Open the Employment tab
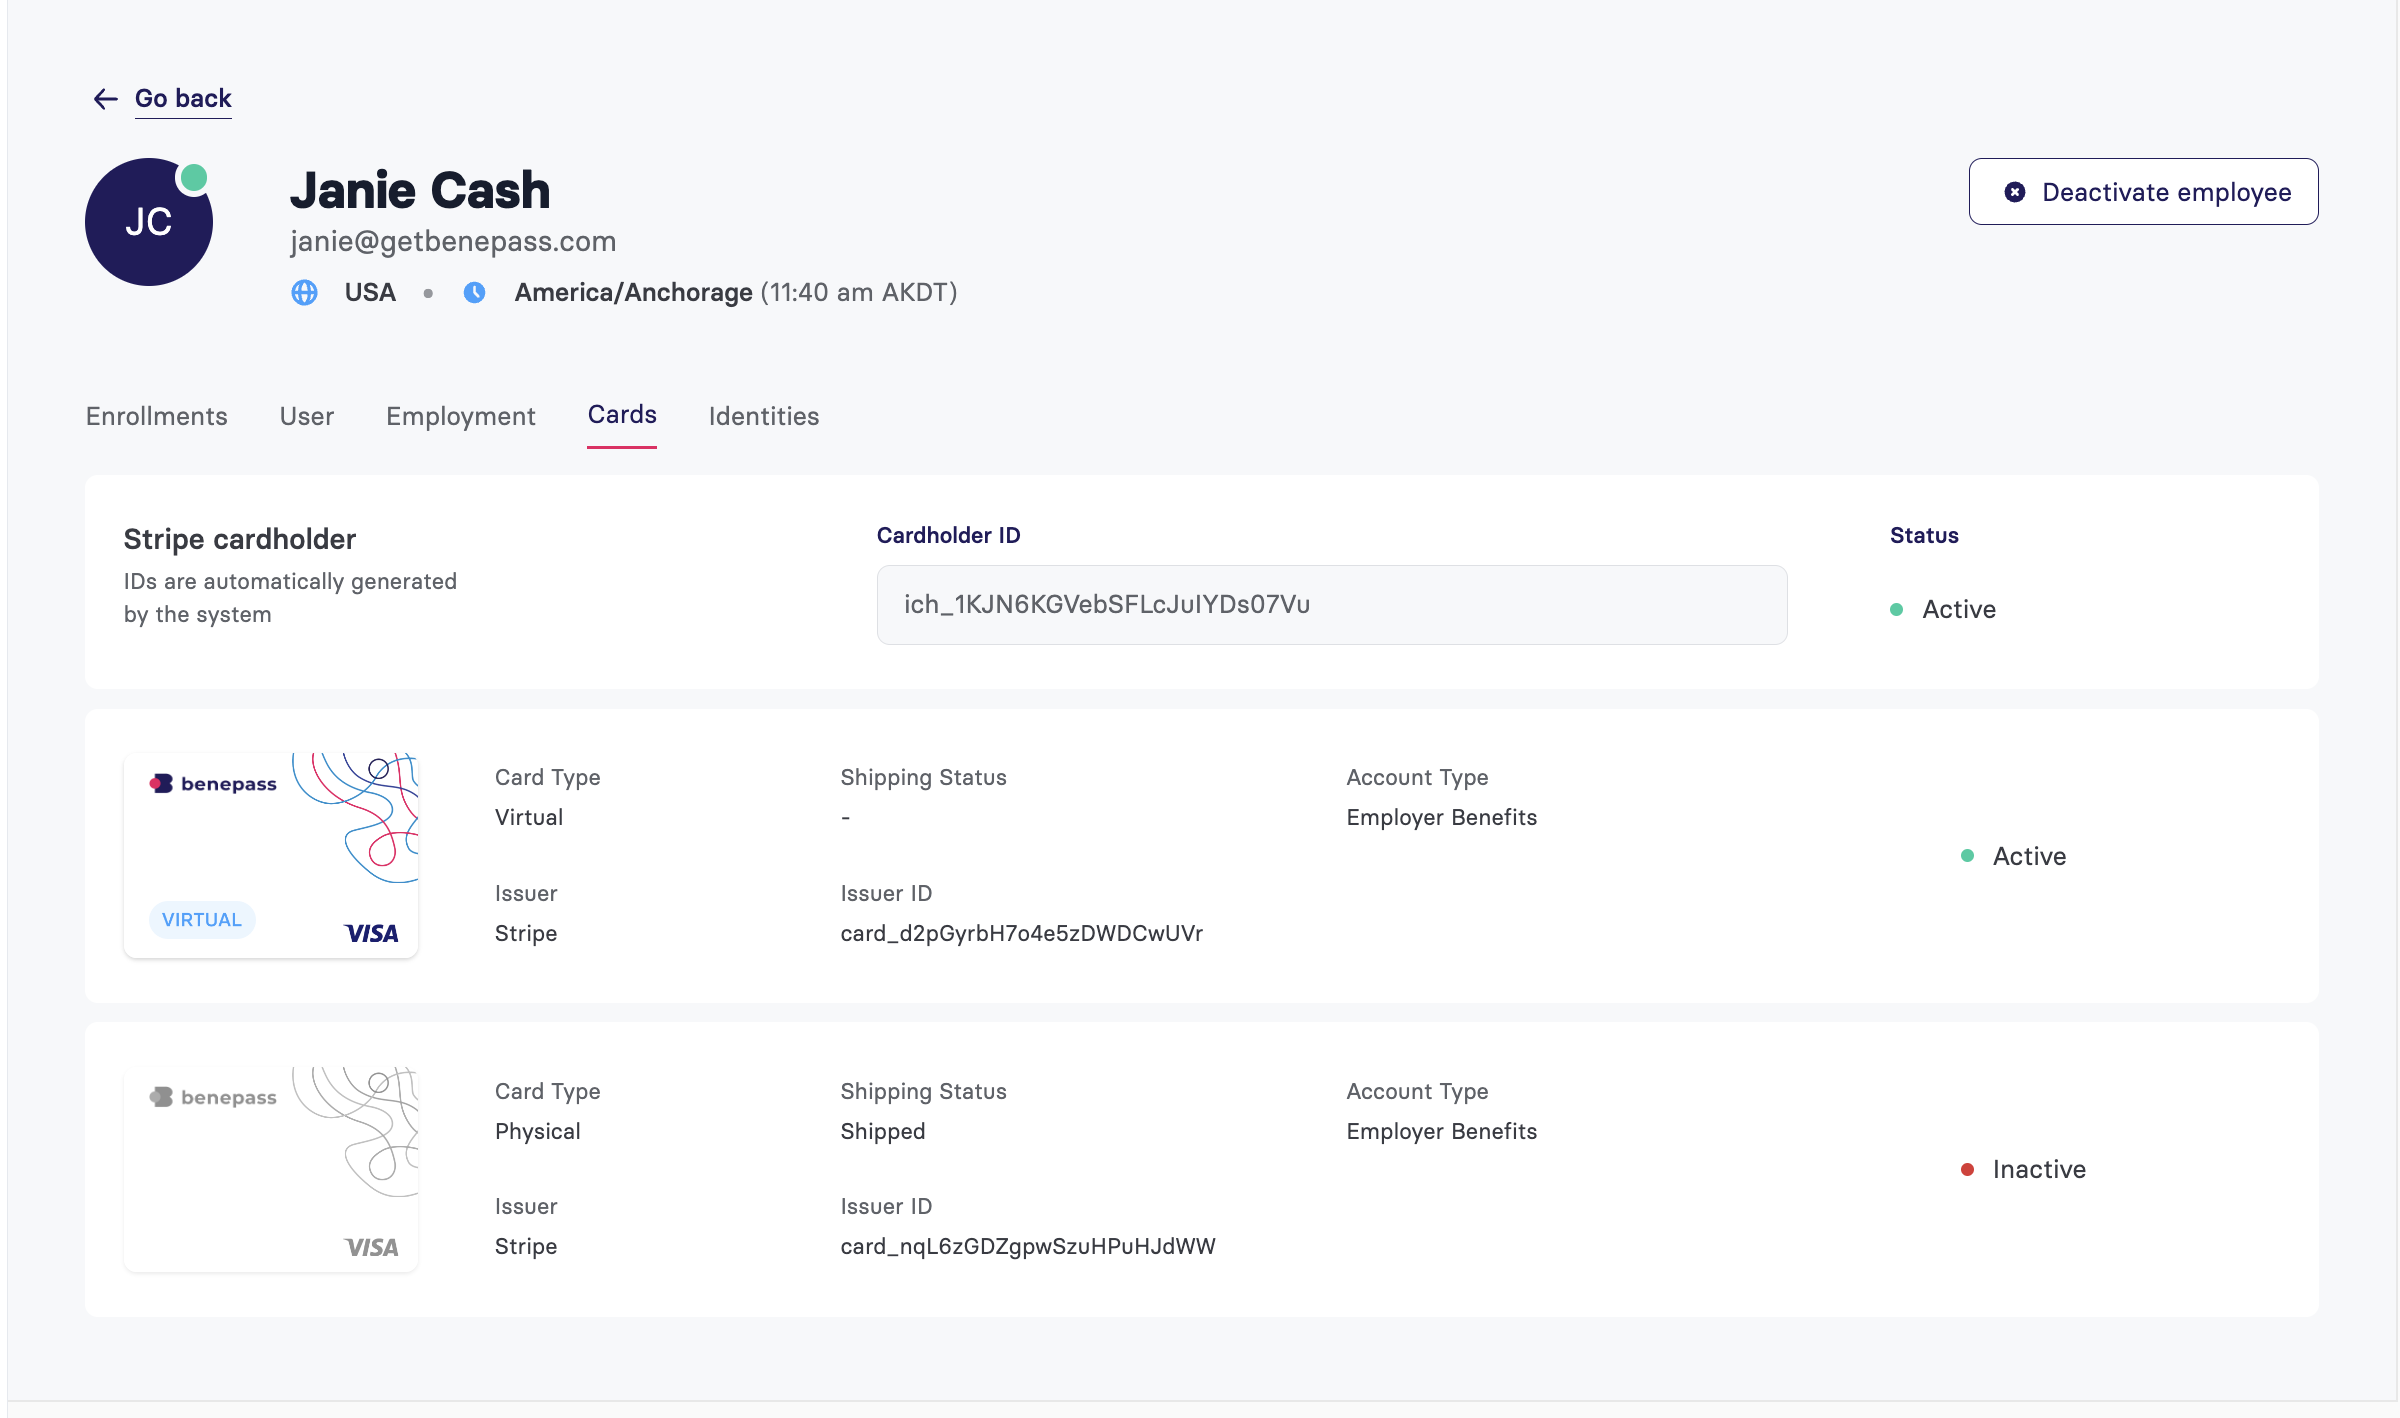 (461, 416)
